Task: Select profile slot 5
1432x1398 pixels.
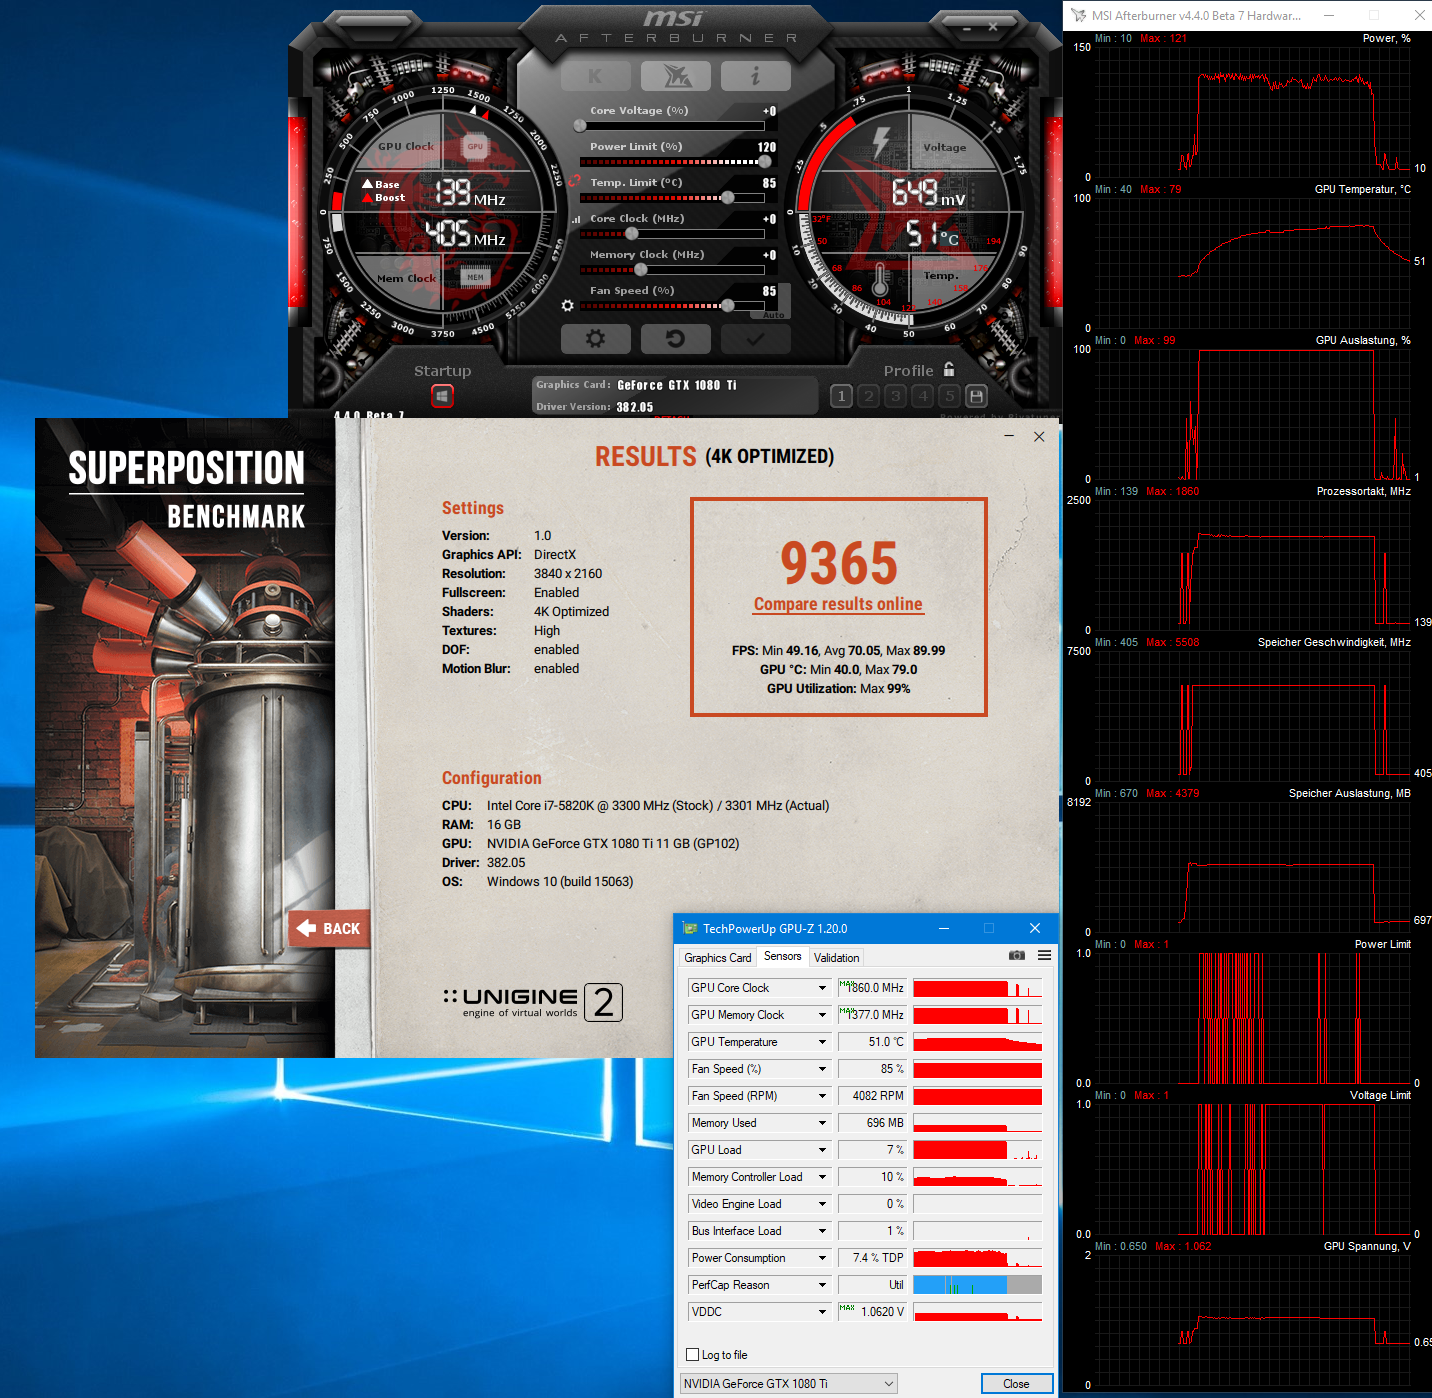Action: pyautogui.click(x=950, y=397)
